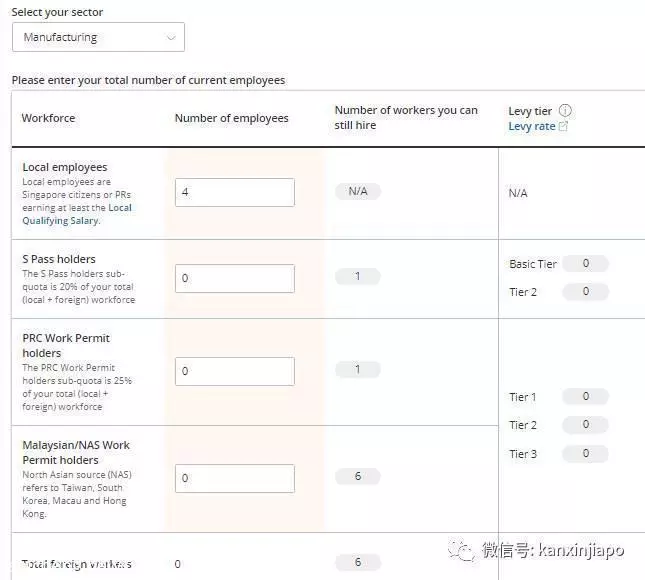This screenshot has width=645, height=580.
Task: Click PRC Work Permit hire quota badge
Action: click(x=358, y=369)
